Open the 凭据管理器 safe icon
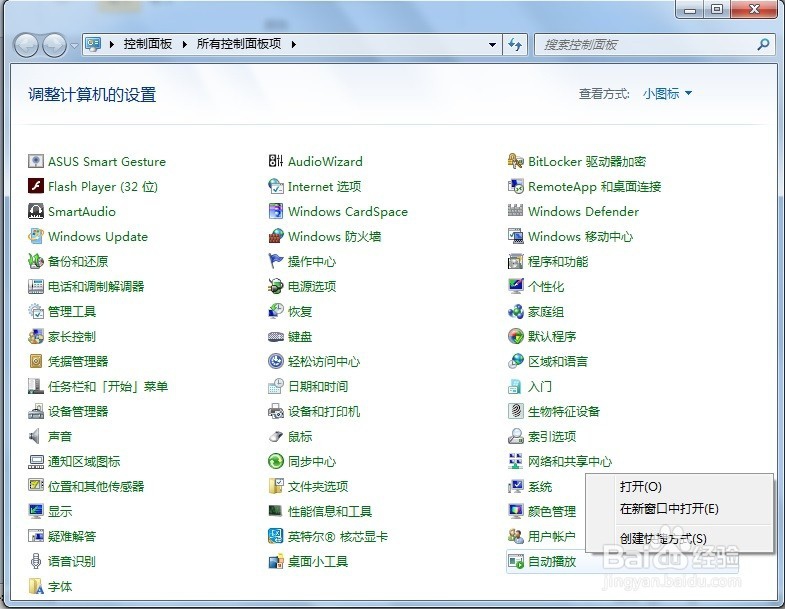The width and height of the screenshot is (785, 609). (x=36, y=362)
